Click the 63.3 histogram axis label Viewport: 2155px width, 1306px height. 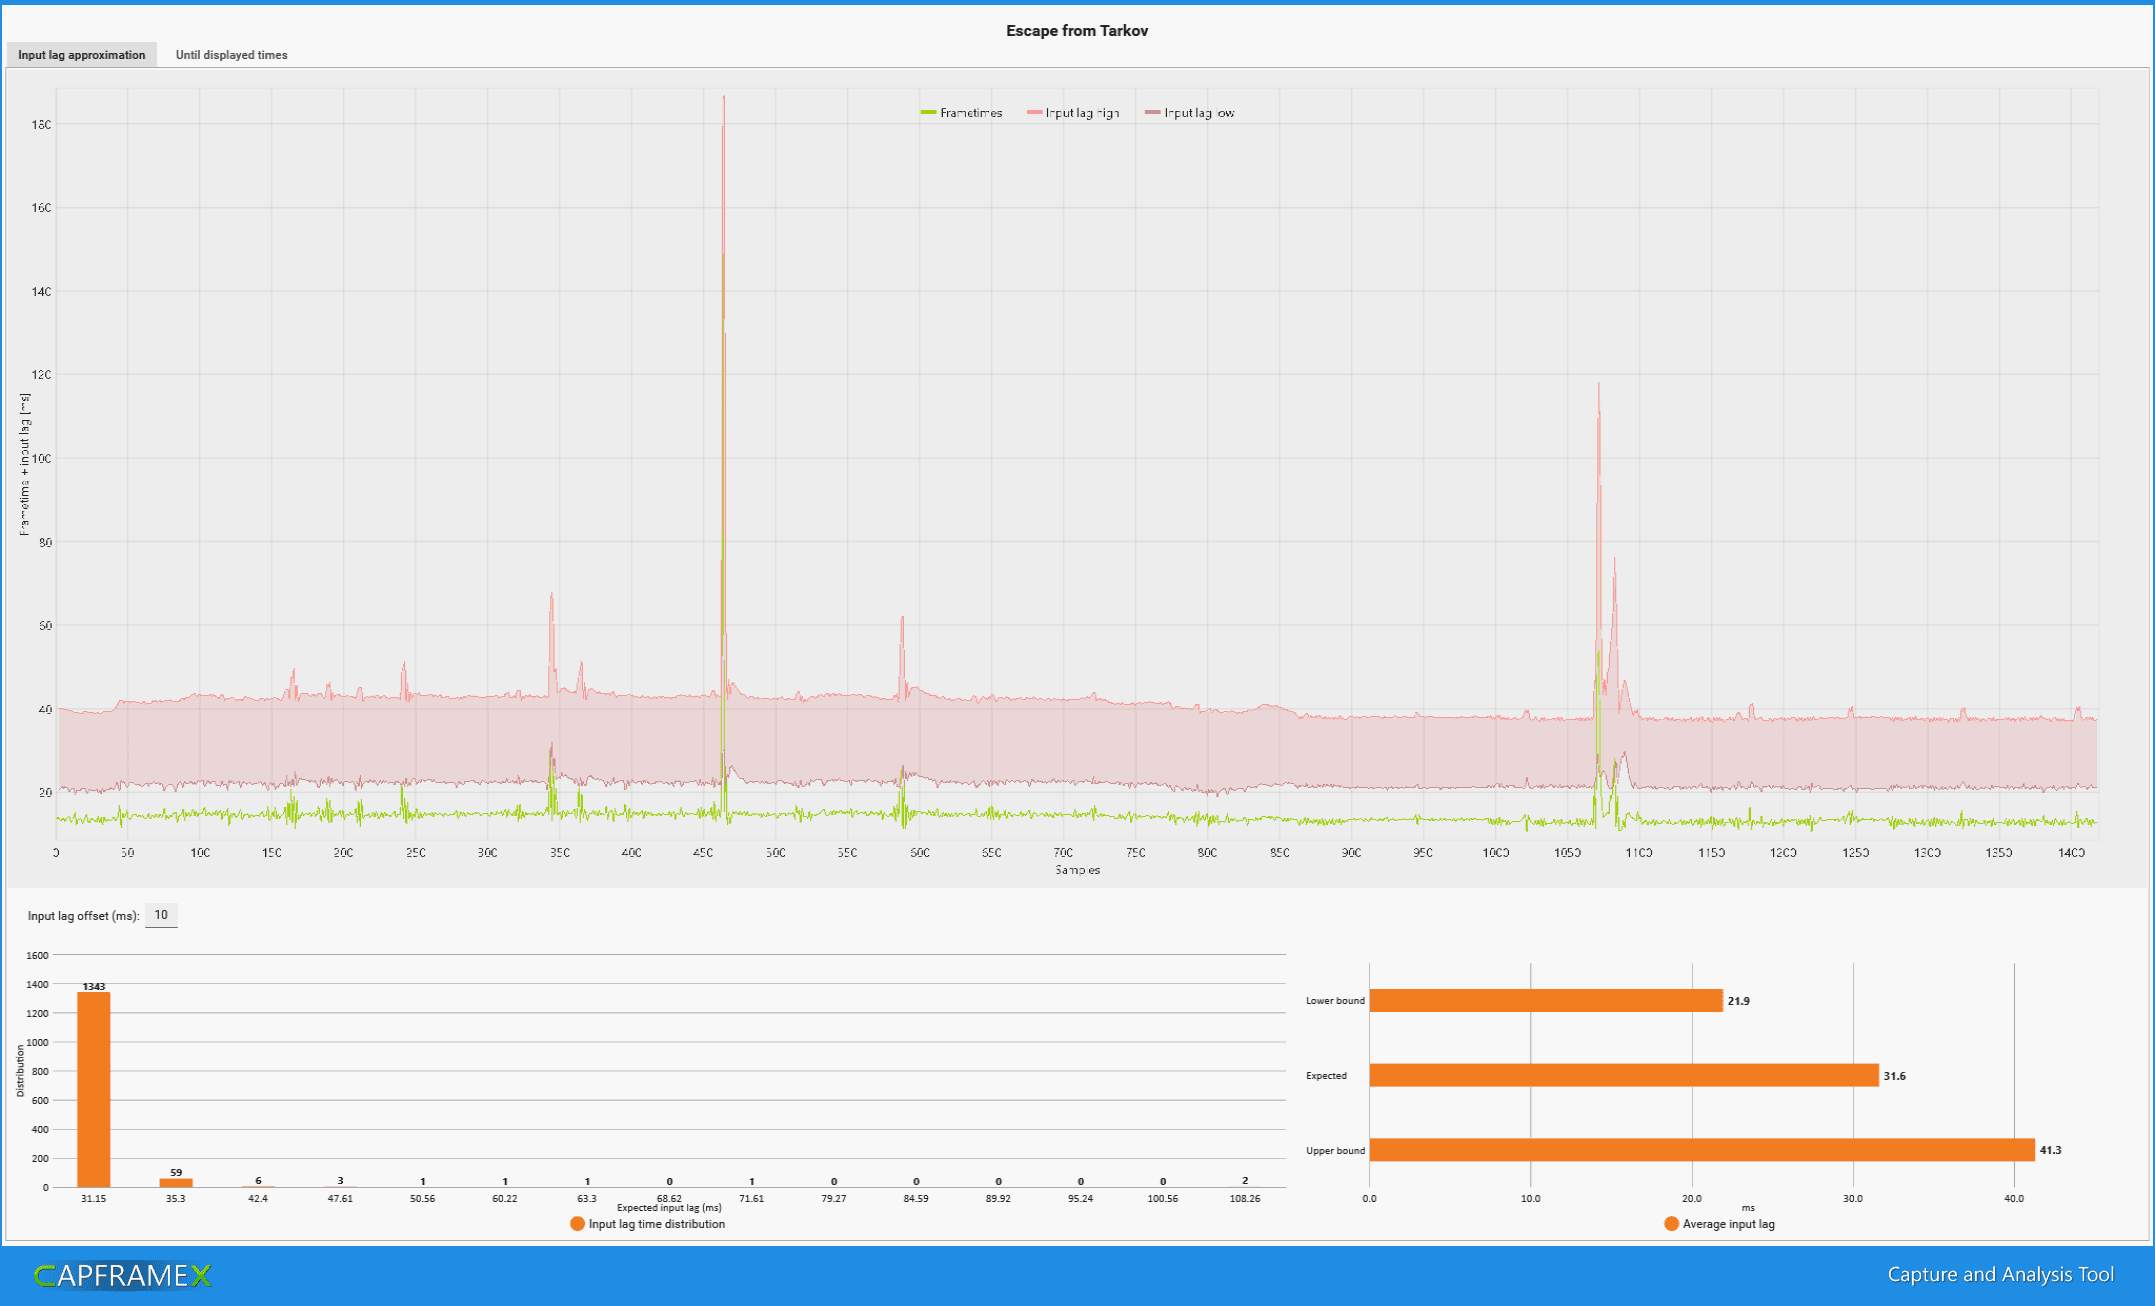coord(587,1198)
